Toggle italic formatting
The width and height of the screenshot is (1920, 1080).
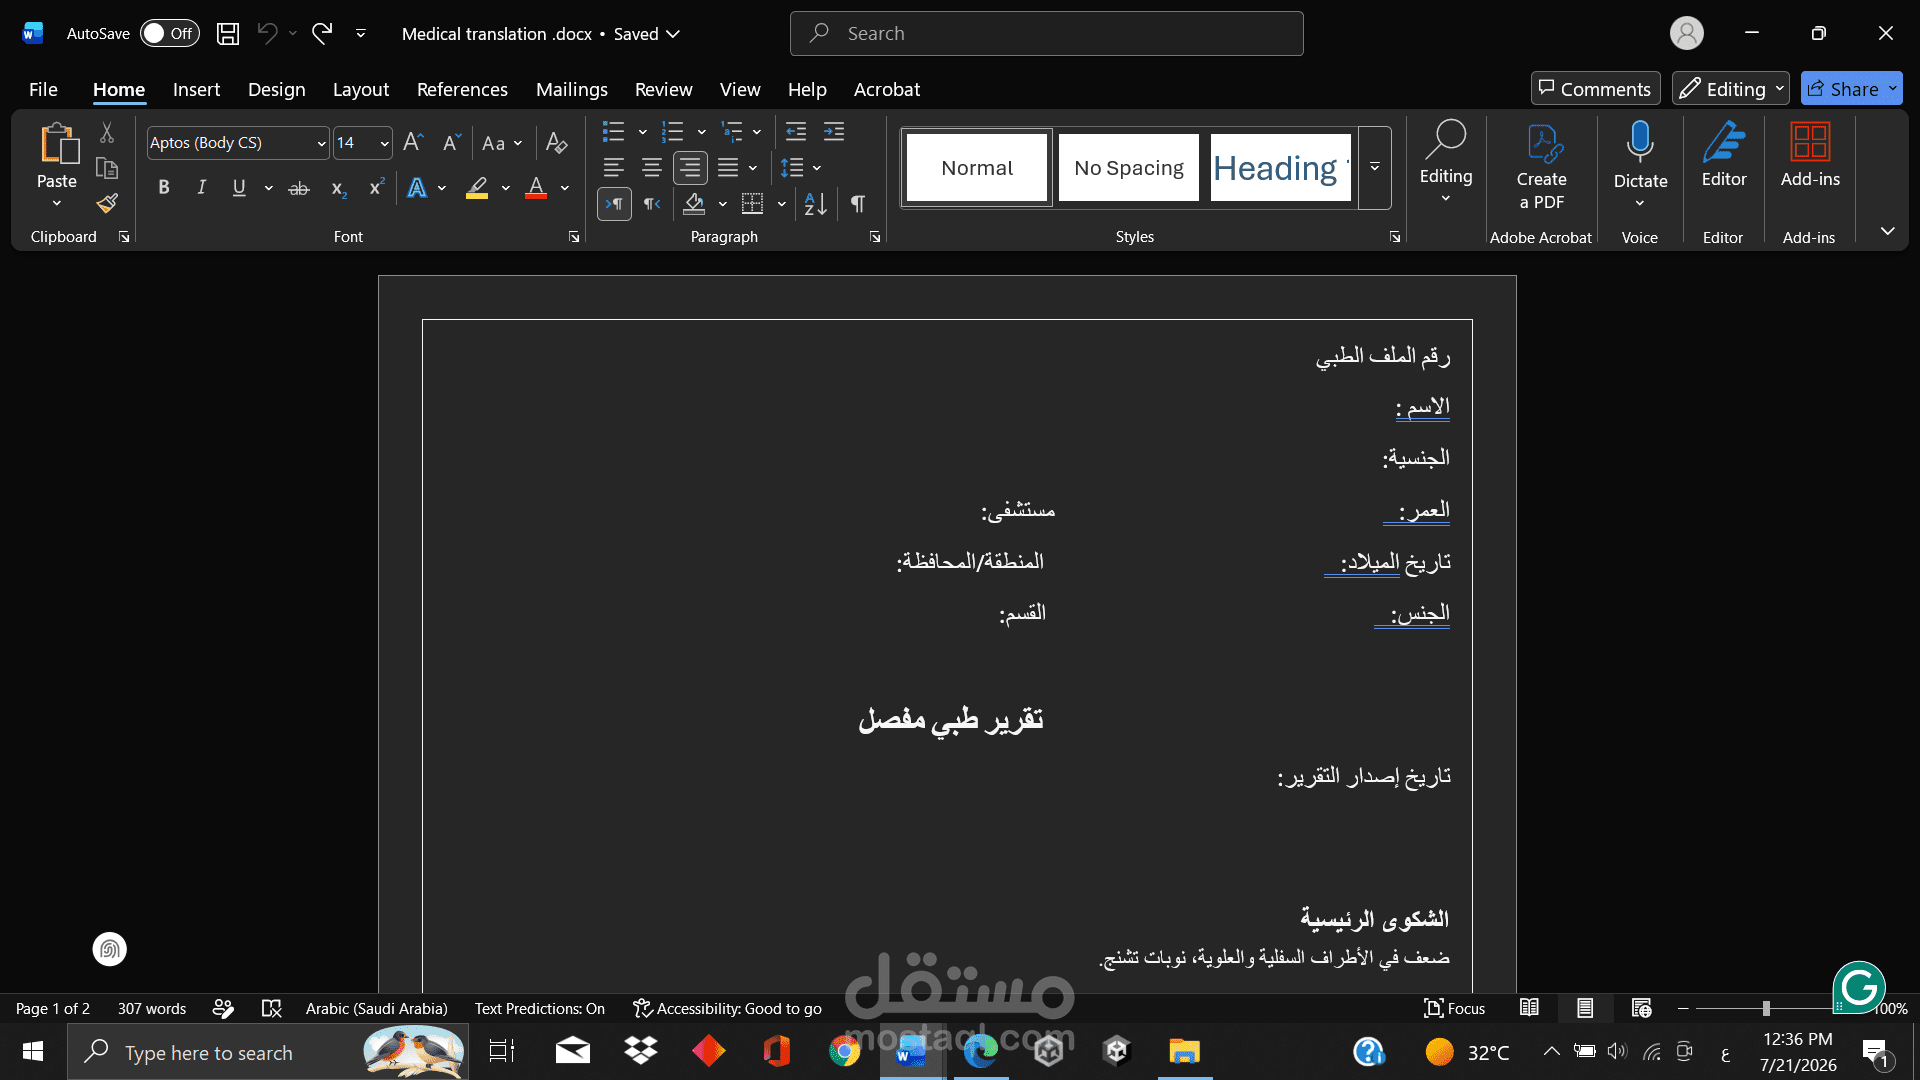point(201,188)
